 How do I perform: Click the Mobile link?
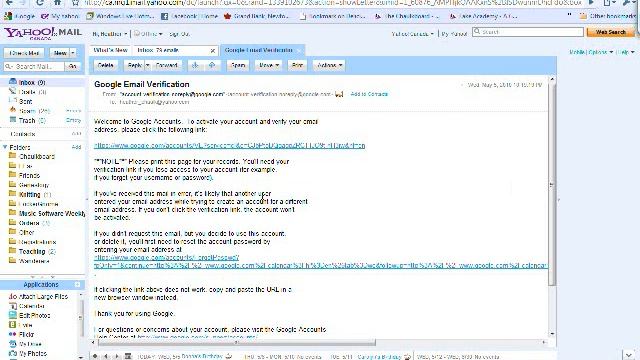pyautogui.click(x=577, y=52)
